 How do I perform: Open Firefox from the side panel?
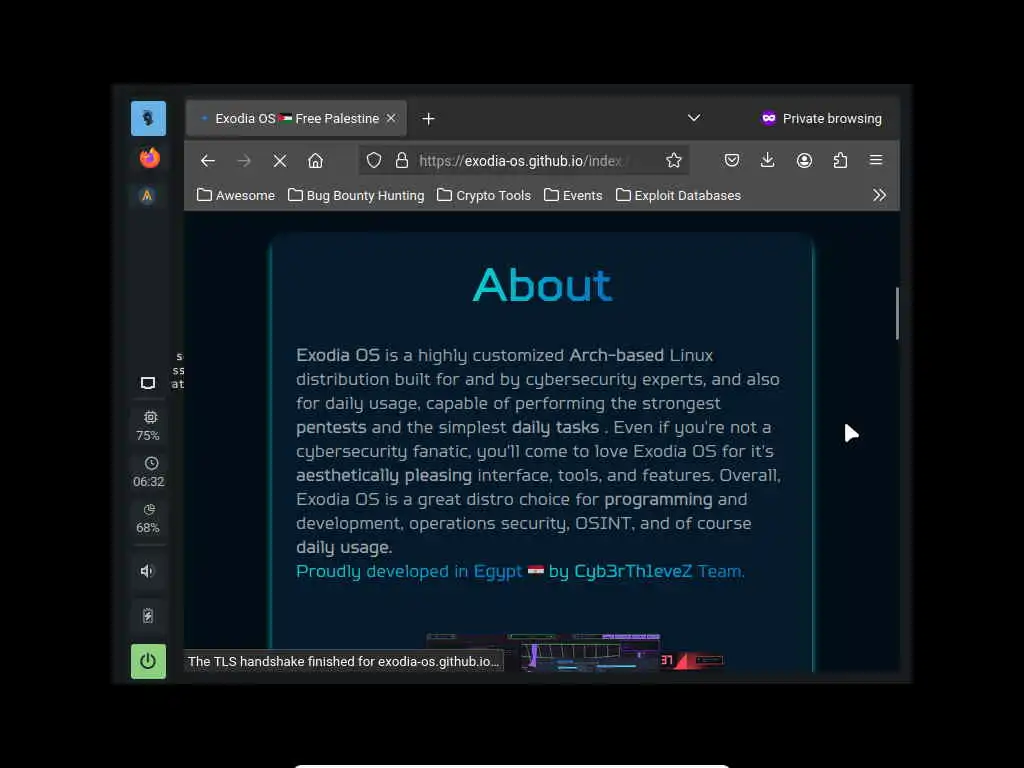click(x=149, y=157)
